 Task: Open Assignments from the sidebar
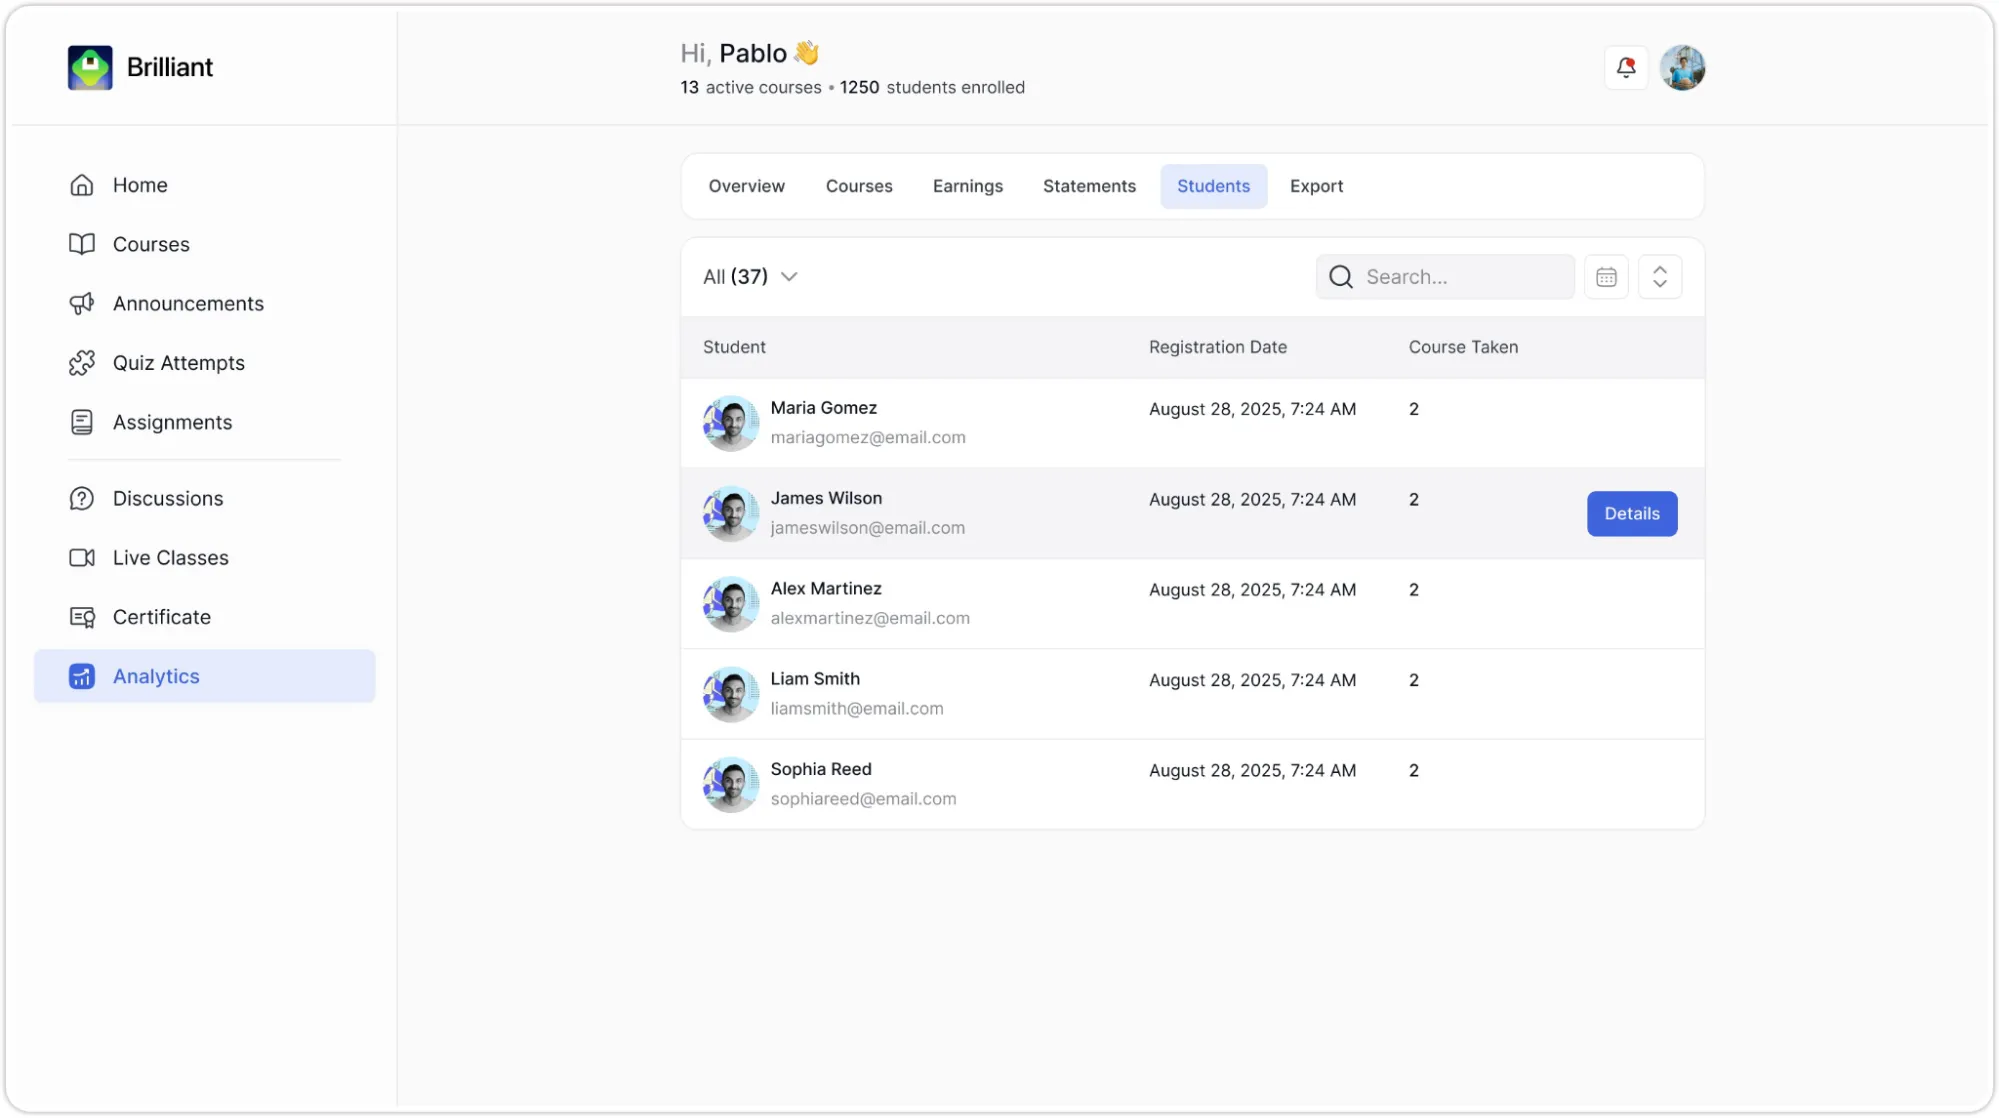pos(205,422)
